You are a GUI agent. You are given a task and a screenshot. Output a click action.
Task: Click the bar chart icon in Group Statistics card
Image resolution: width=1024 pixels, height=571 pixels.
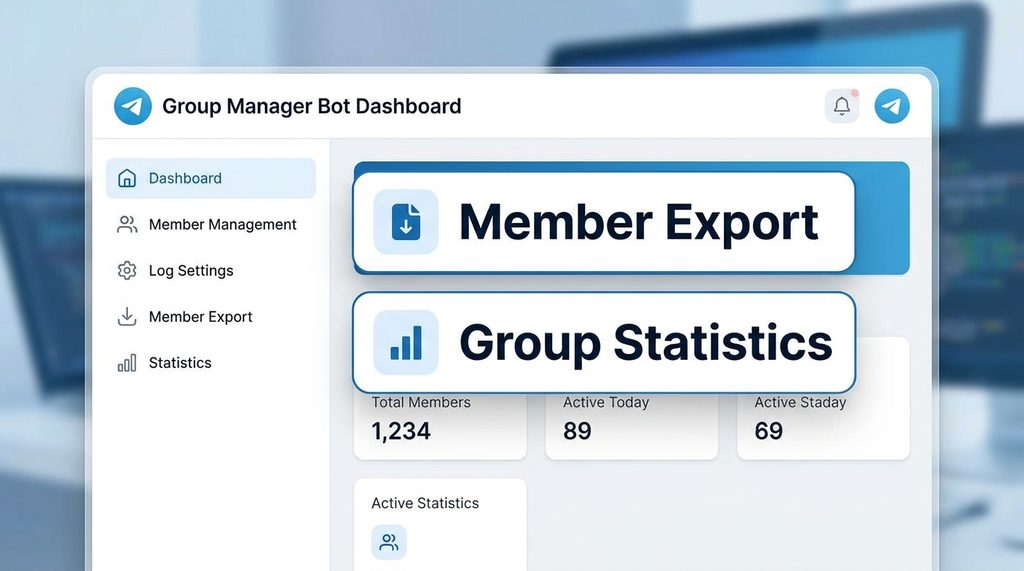coord(406,342)
